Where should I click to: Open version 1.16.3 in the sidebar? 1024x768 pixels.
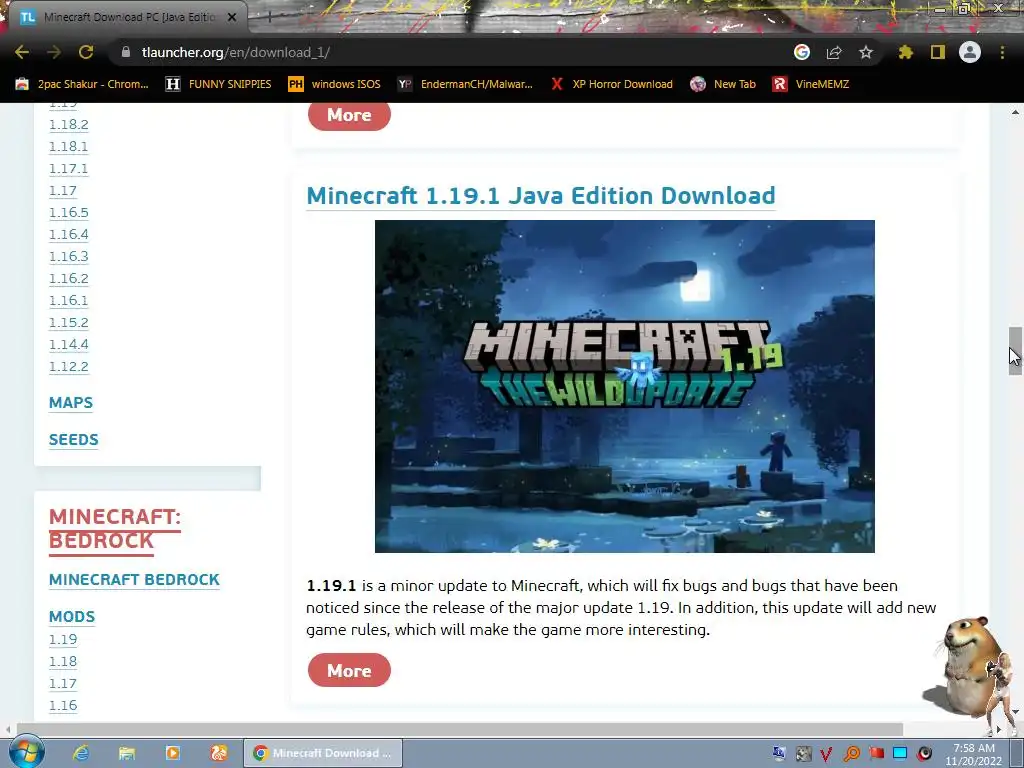coord(69,256)
